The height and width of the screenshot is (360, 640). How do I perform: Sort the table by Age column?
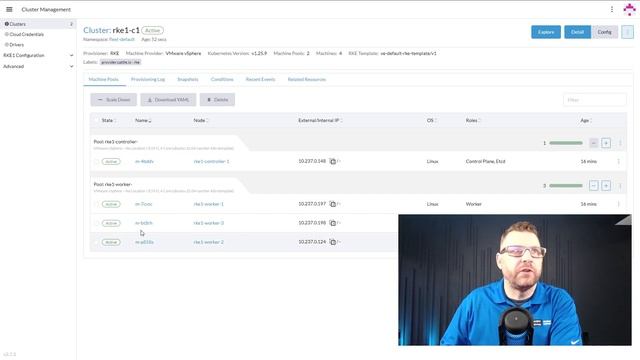tap(586, 120)
